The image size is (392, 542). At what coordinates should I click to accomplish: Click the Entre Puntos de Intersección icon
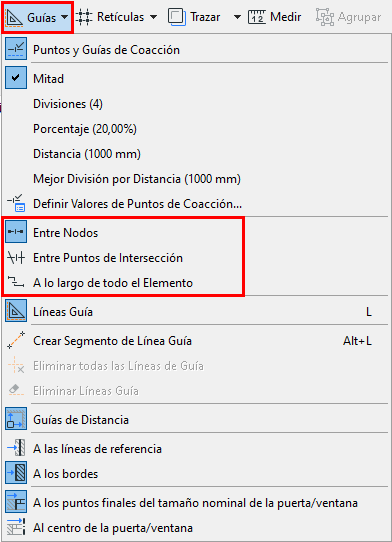[x=16, y=258]
